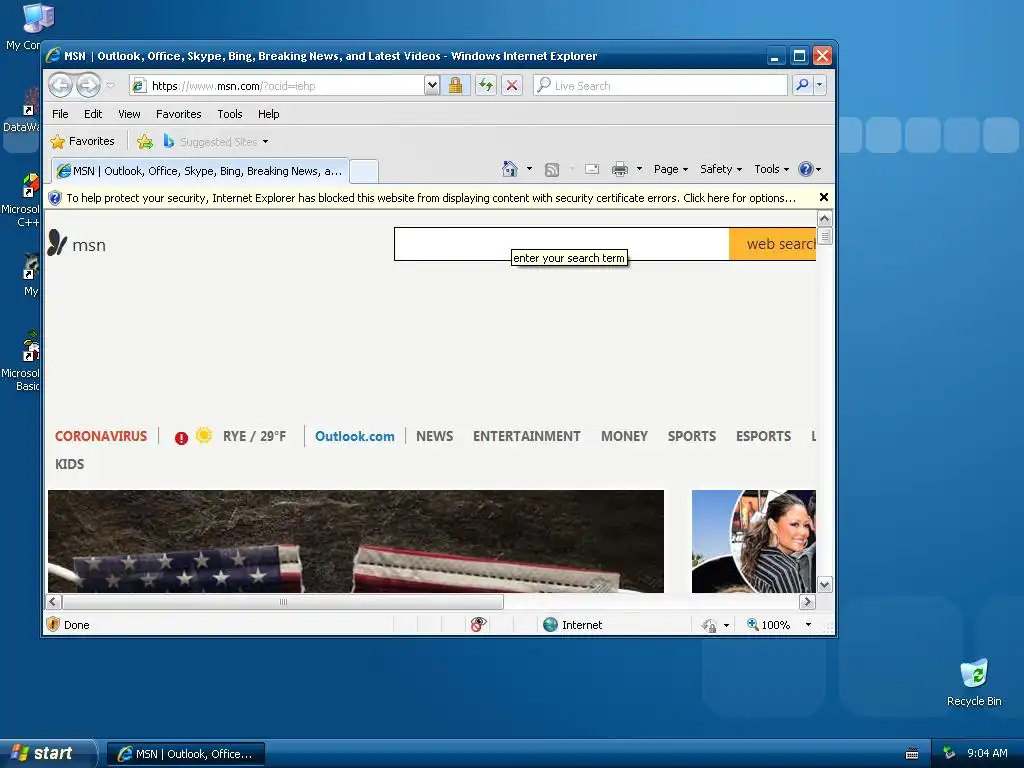Click the Windows start button
1024x768 pixels.
48,753
